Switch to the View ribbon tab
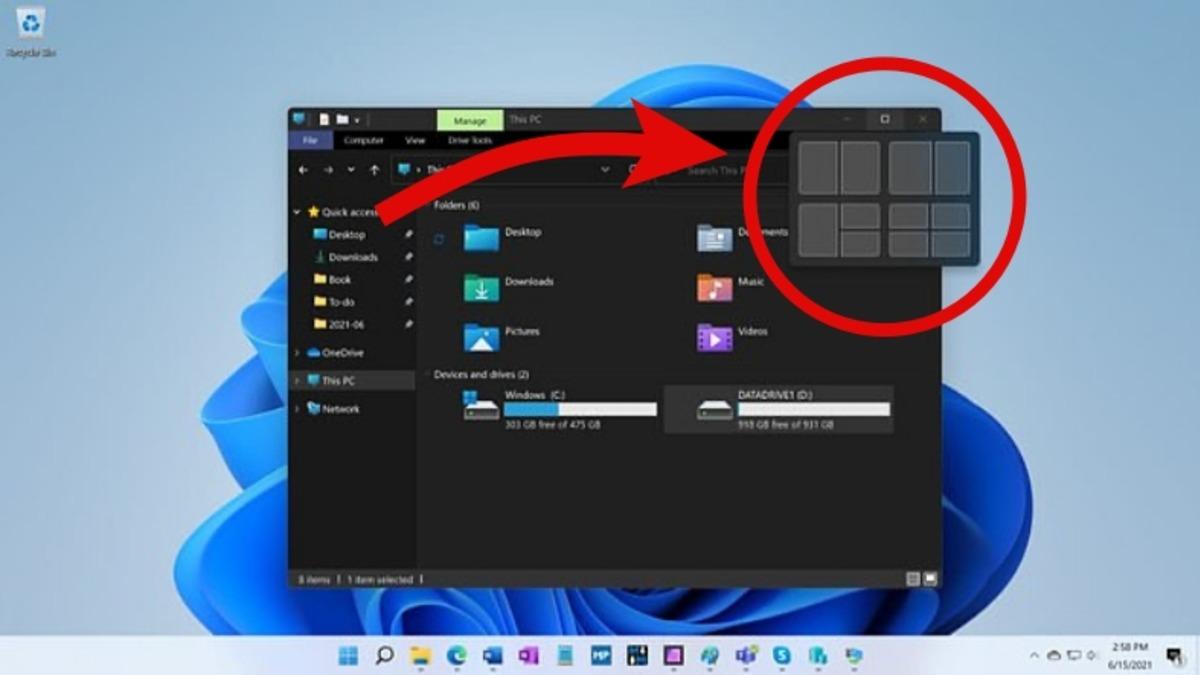Screen dimensions: 1200x675 tap(416, 140)
